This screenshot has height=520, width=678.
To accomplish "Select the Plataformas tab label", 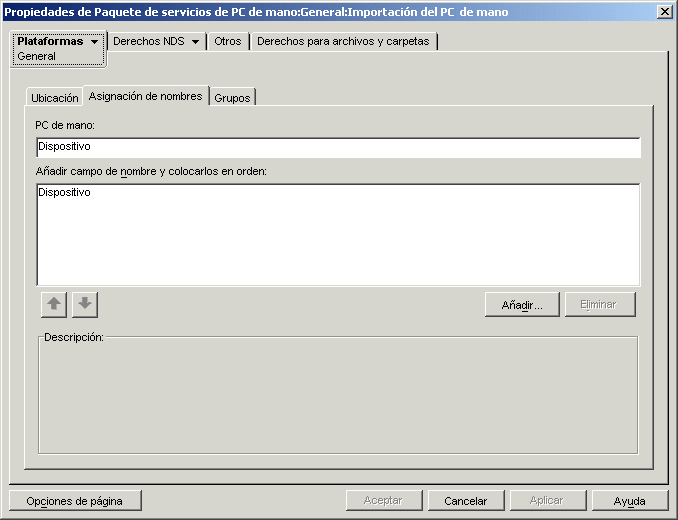I will point(50,41).
